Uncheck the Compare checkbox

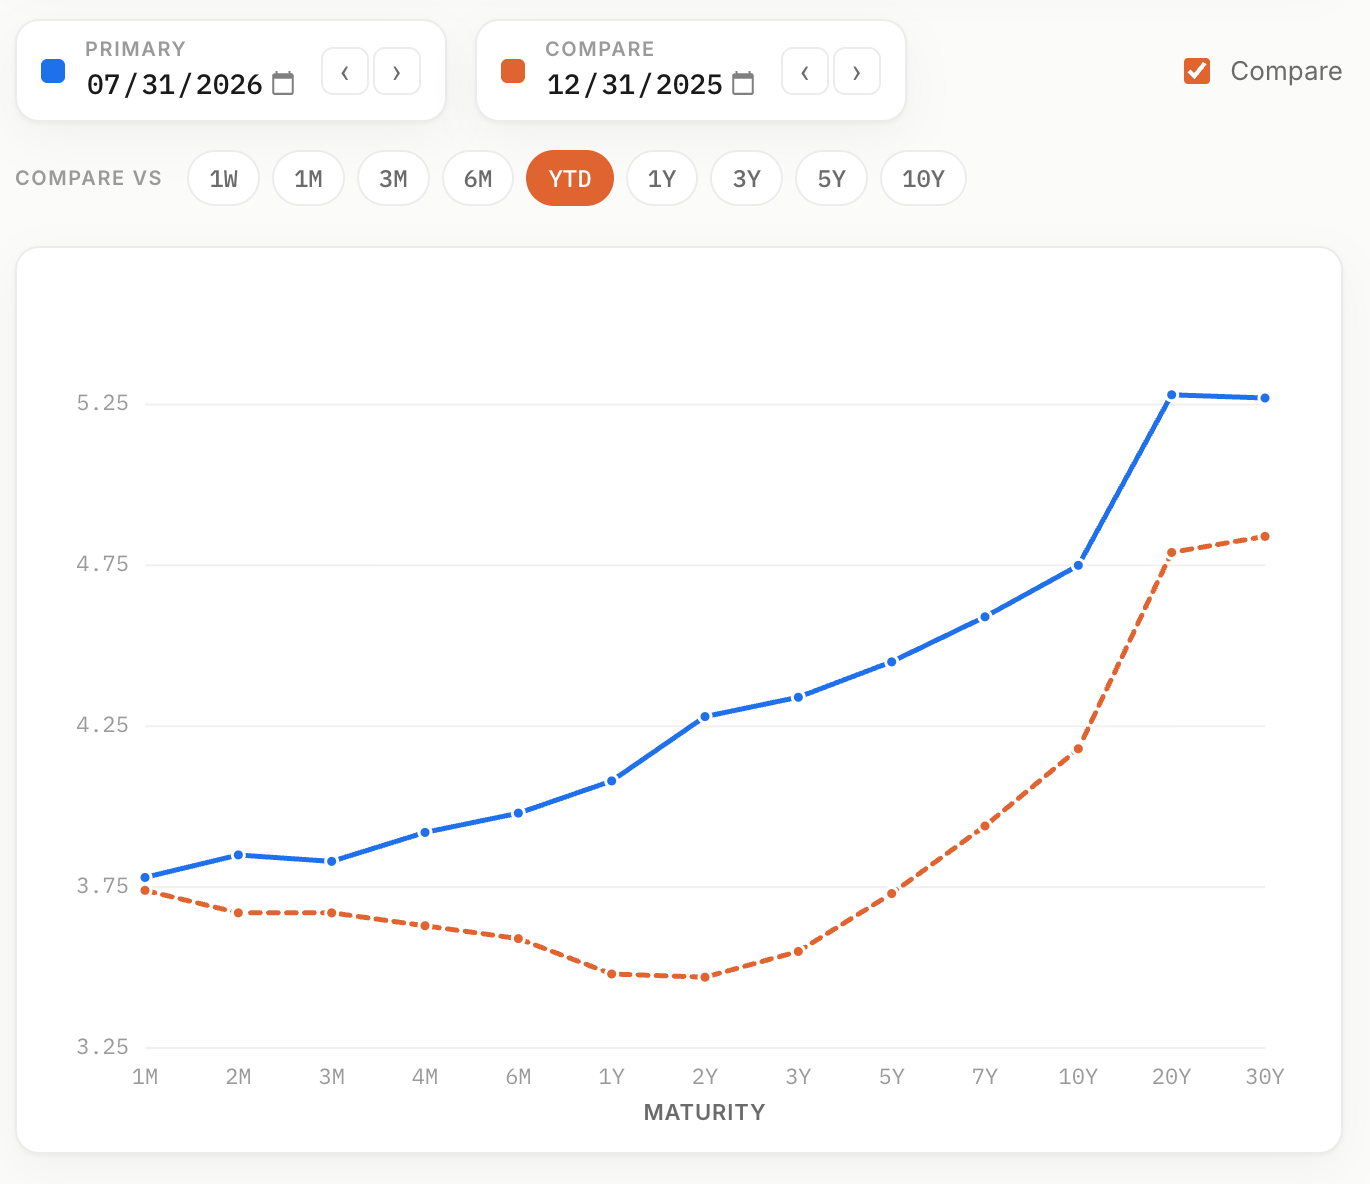point(1197,71)
